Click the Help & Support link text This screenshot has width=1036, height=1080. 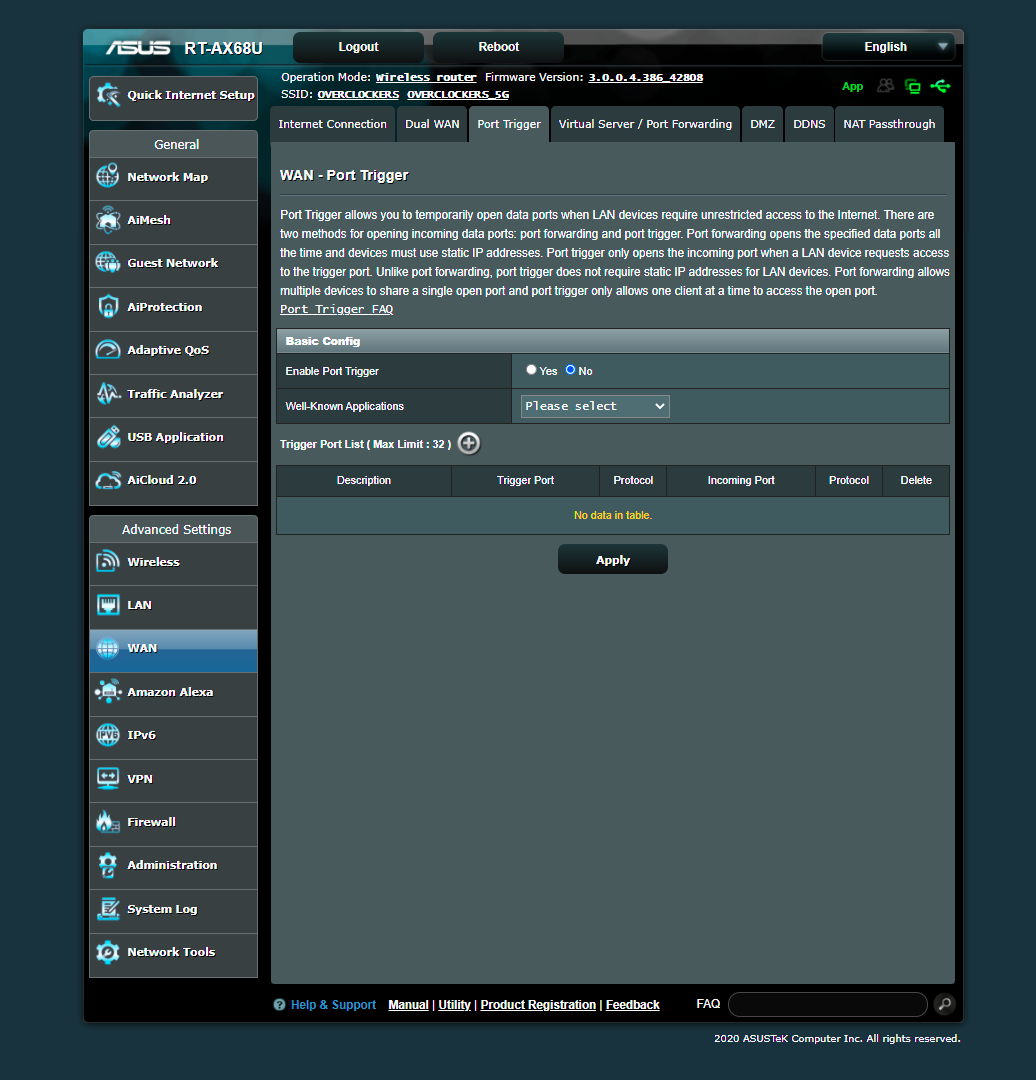(333, 1005)
